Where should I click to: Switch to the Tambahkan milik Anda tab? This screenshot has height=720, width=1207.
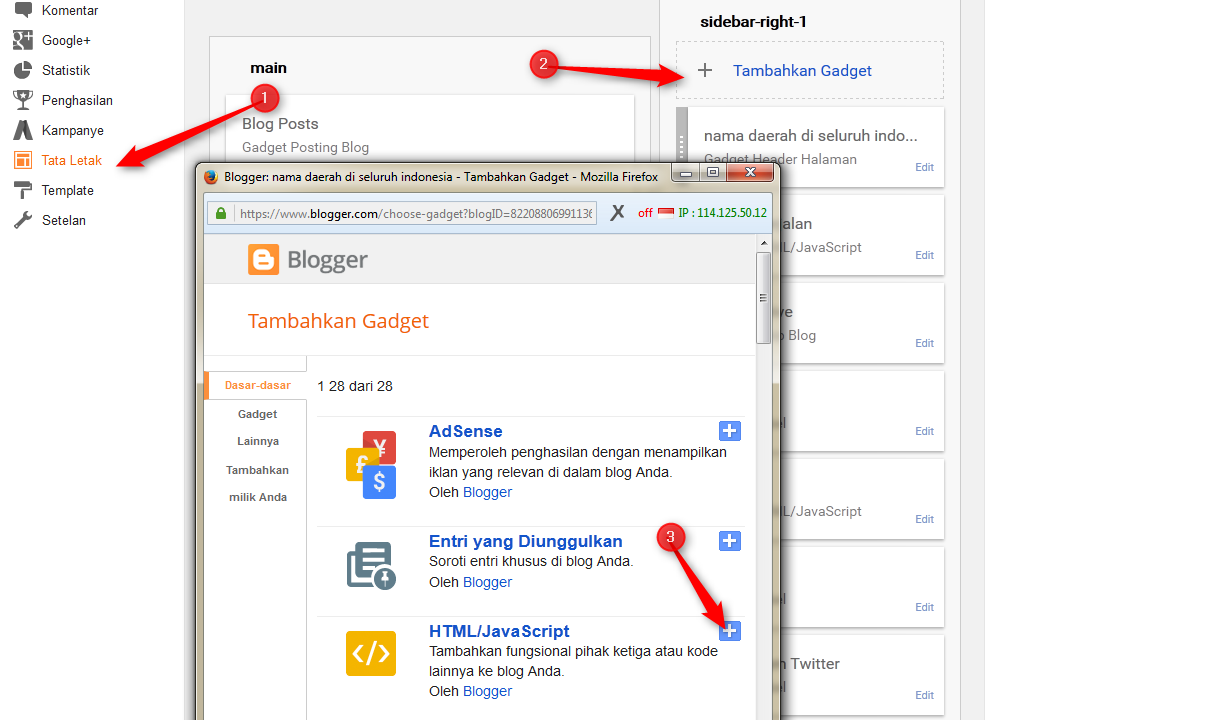click(257, 483)
